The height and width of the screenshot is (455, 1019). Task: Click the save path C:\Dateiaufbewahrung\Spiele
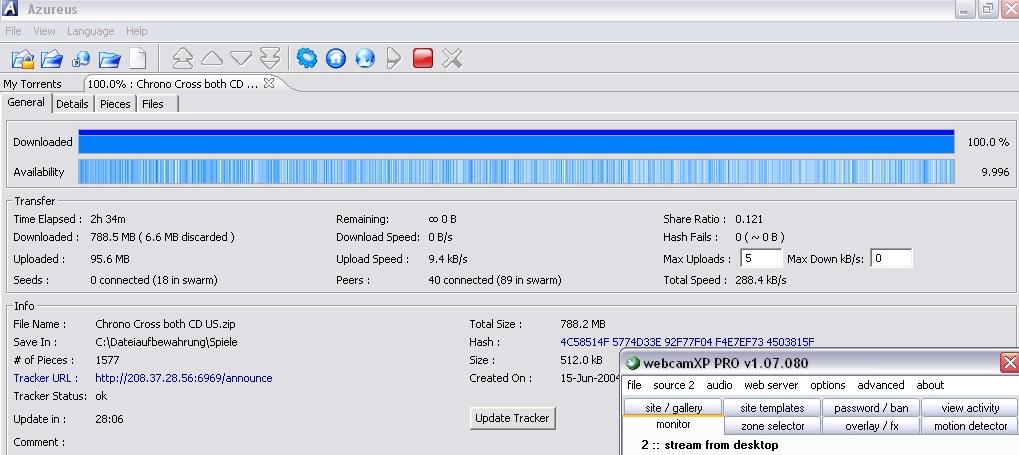(166, 342)
